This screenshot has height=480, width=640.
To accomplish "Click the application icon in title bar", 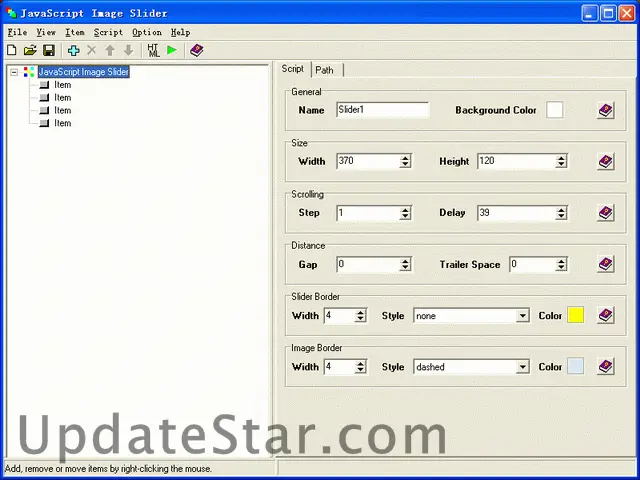I will tap(11, 13).
